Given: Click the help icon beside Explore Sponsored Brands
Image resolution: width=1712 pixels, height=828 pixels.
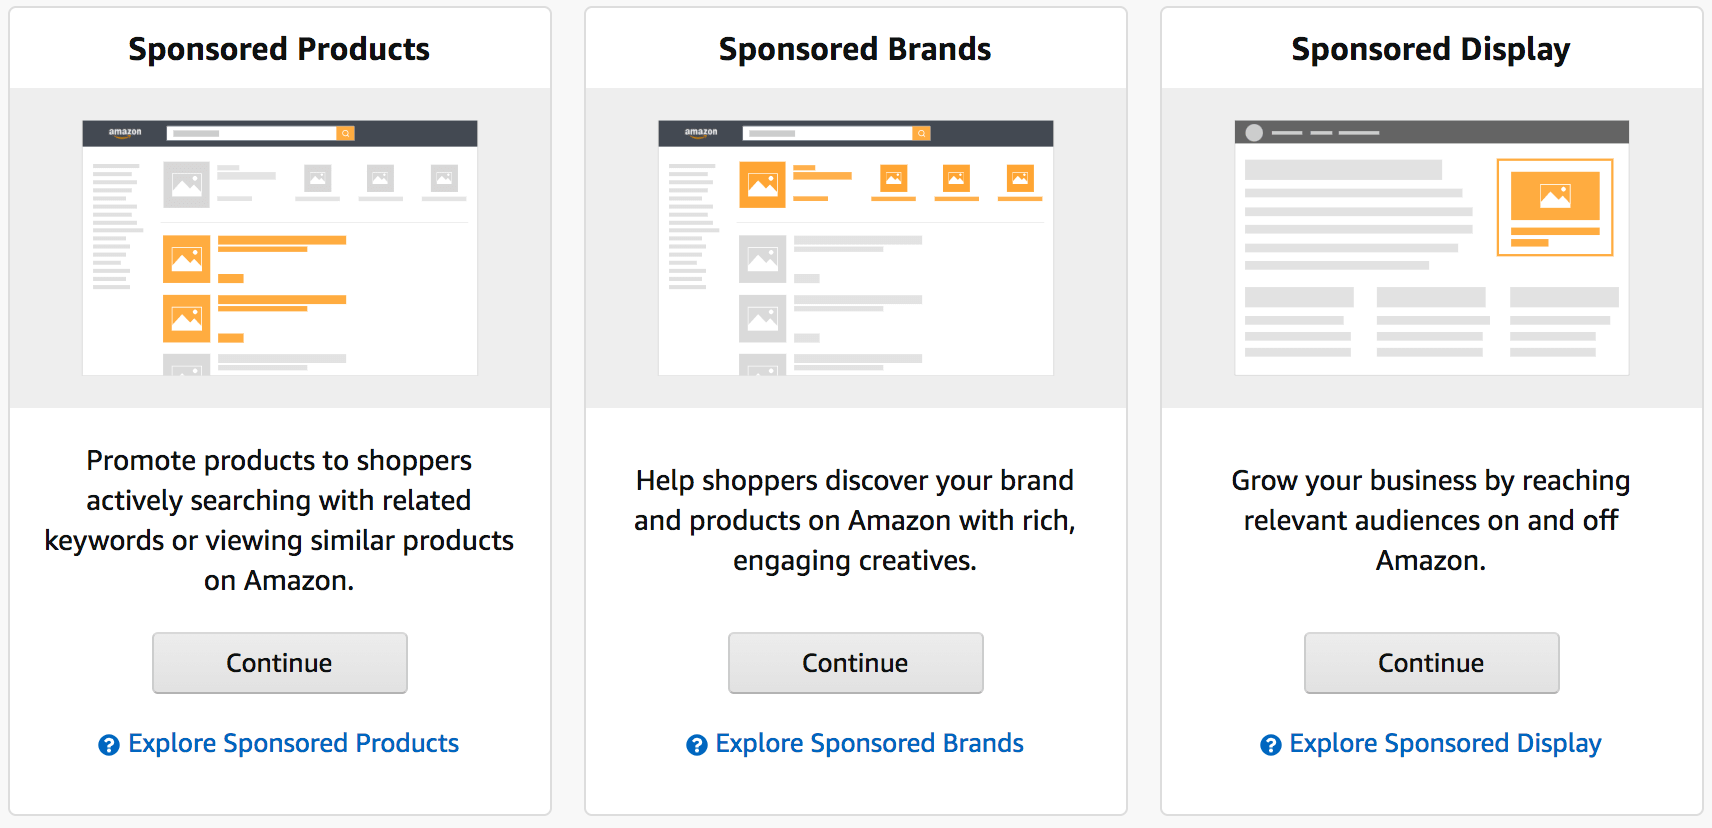Looking at the screenshot, I should pos(695,743).
